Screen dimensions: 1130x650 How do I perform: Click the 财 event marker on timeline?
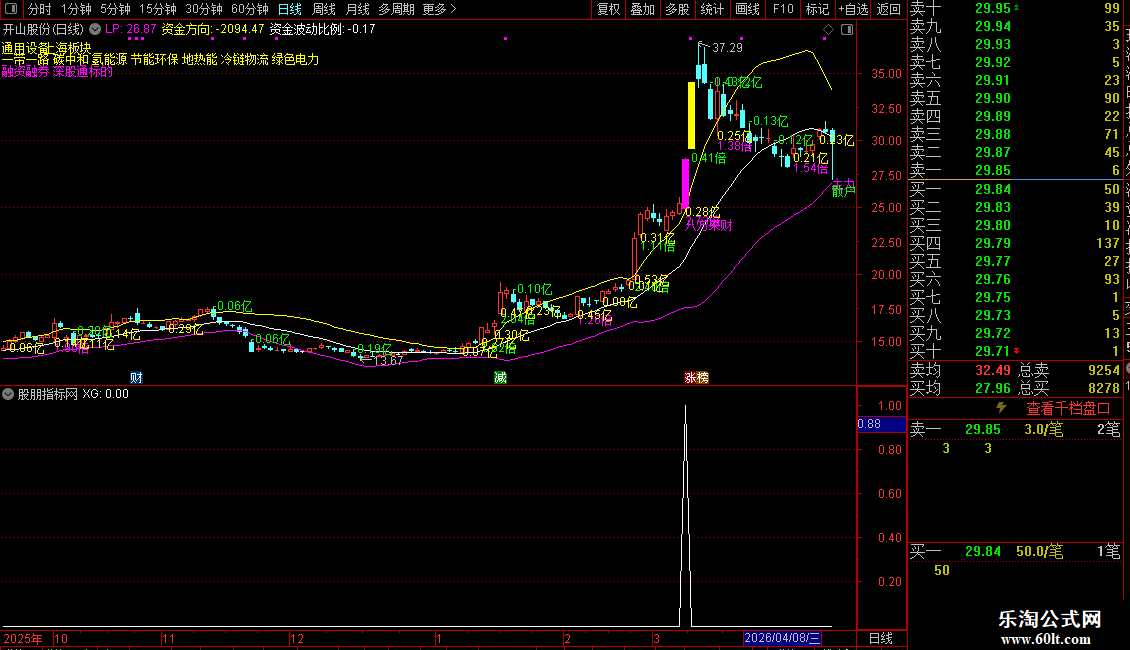[x=136, y=378]
